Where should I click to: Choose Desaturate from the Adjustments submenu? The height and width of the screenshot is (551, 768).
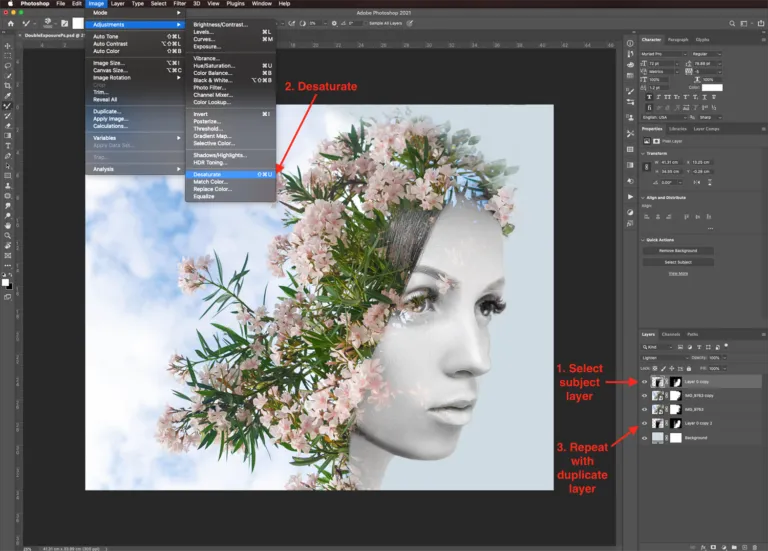(207, 173)
